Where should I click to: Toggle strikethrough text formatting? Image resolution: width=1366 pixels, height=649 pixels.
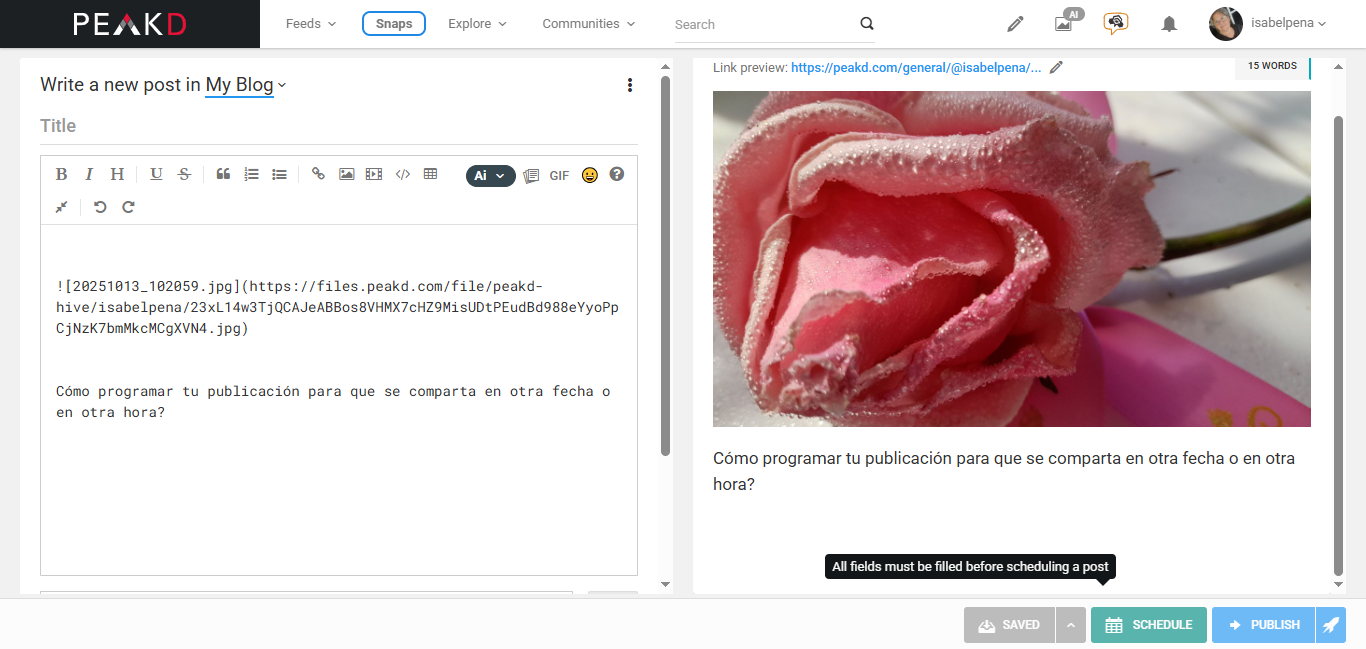point(184,174)
